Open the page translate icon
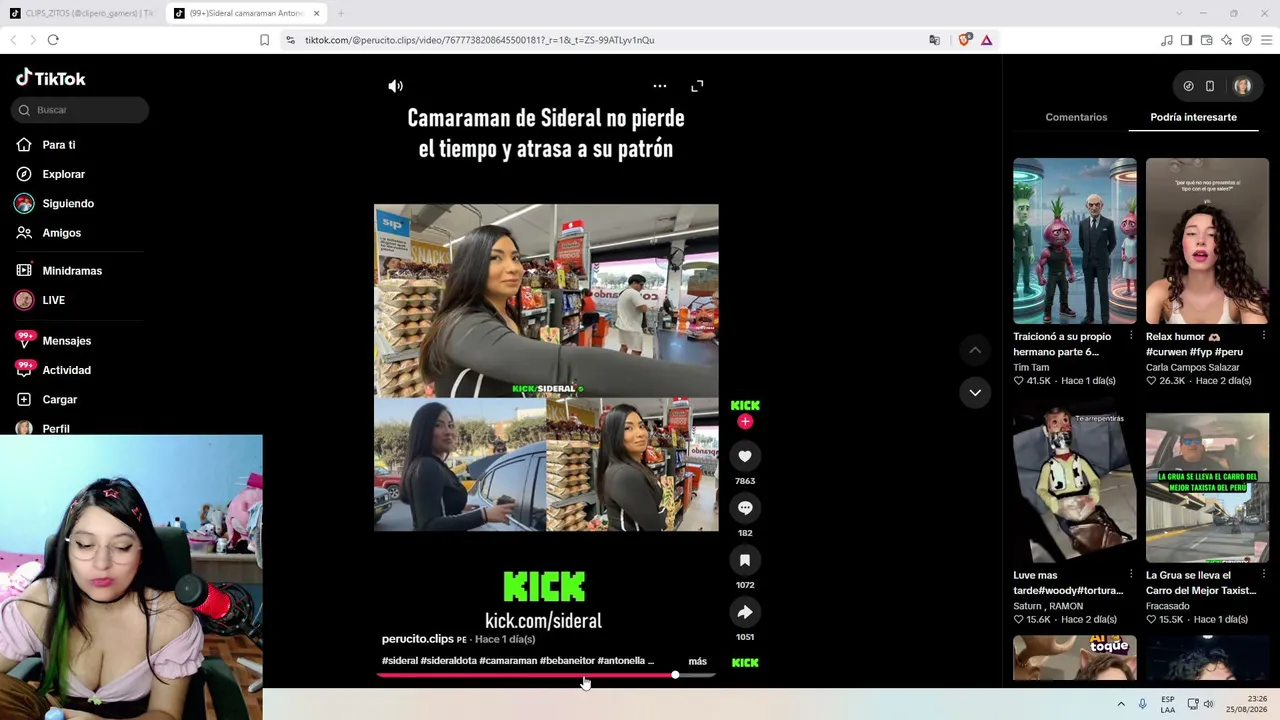The image size is (1280, 720). pyautogui.click(x=934, y=40)
